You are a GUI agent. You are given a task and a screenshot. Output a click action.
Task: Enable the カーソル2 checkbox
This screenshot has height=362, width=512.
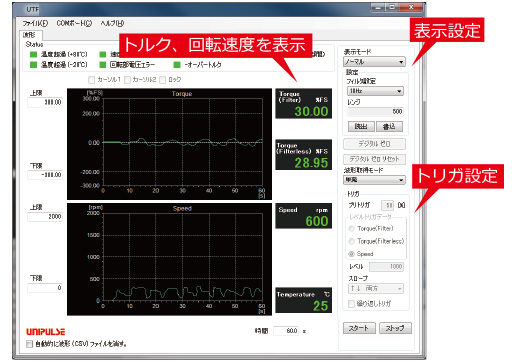[x=127, y=80]
